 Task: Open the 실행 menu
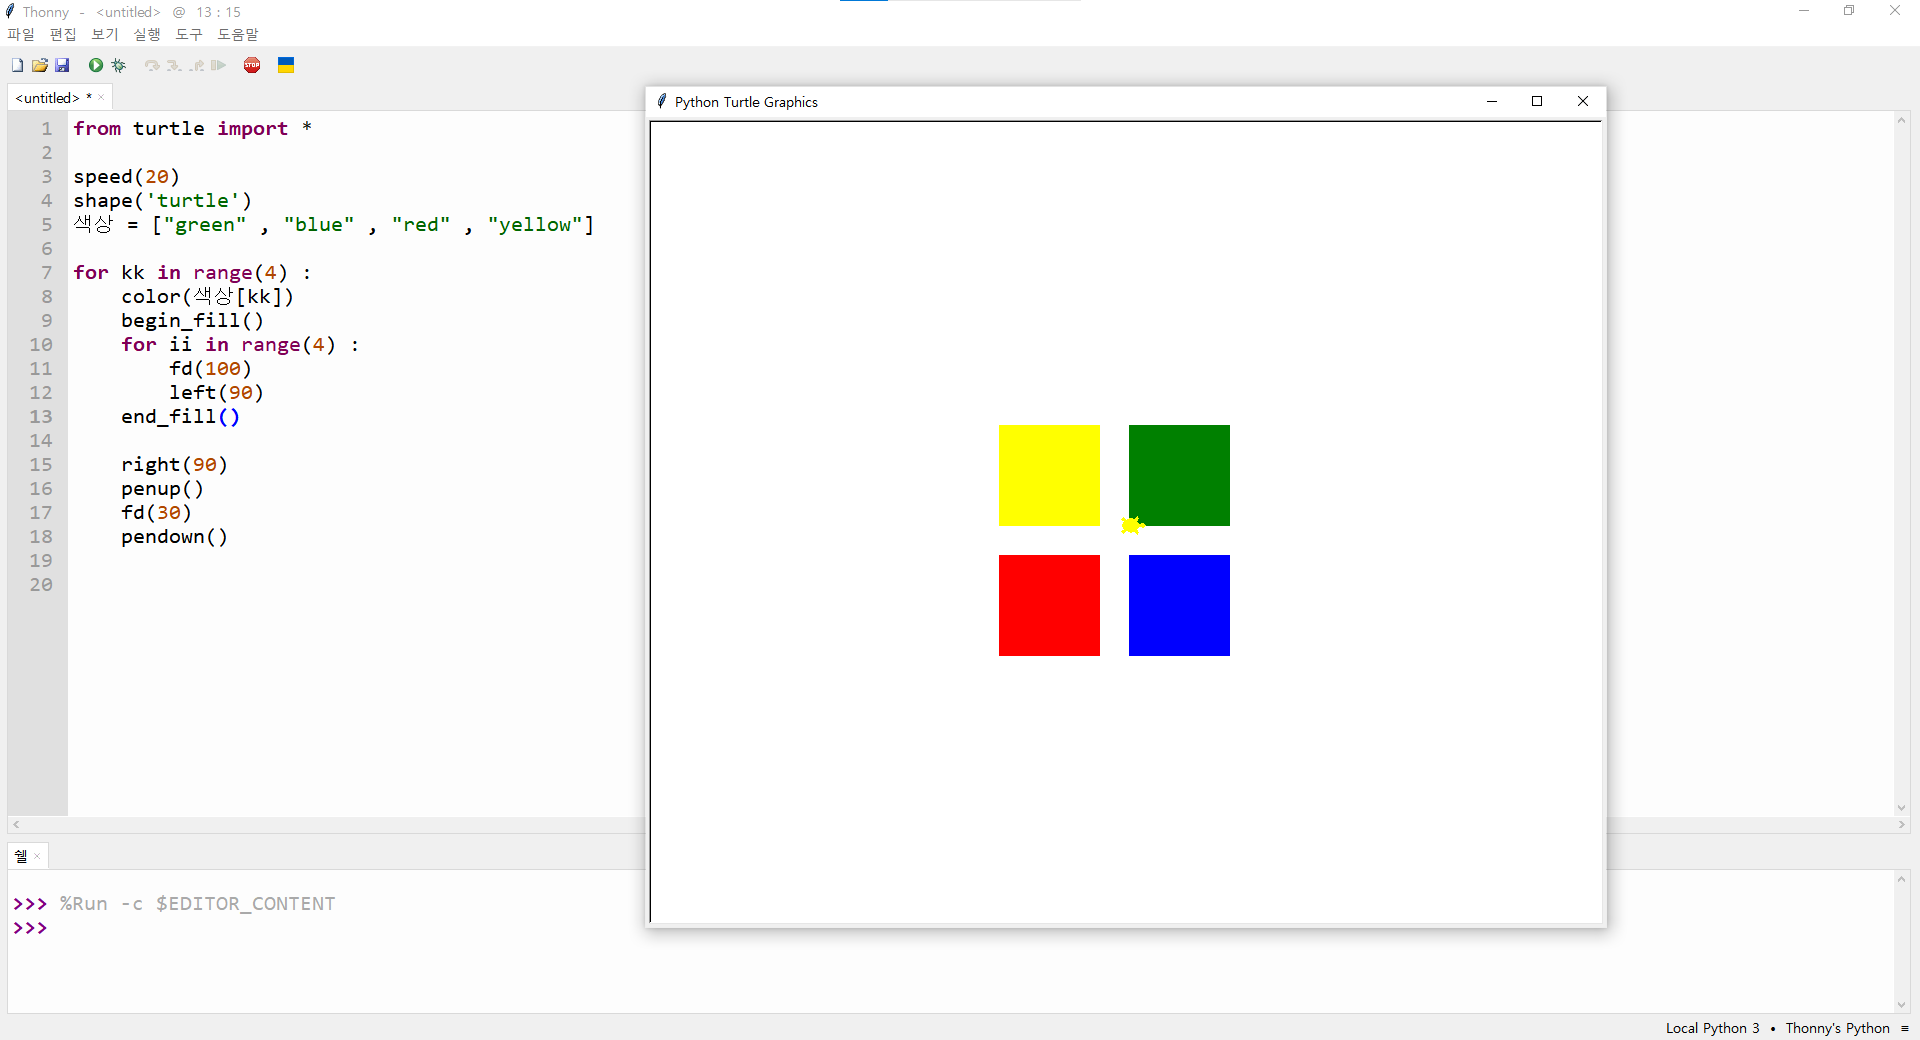(147, 34)
